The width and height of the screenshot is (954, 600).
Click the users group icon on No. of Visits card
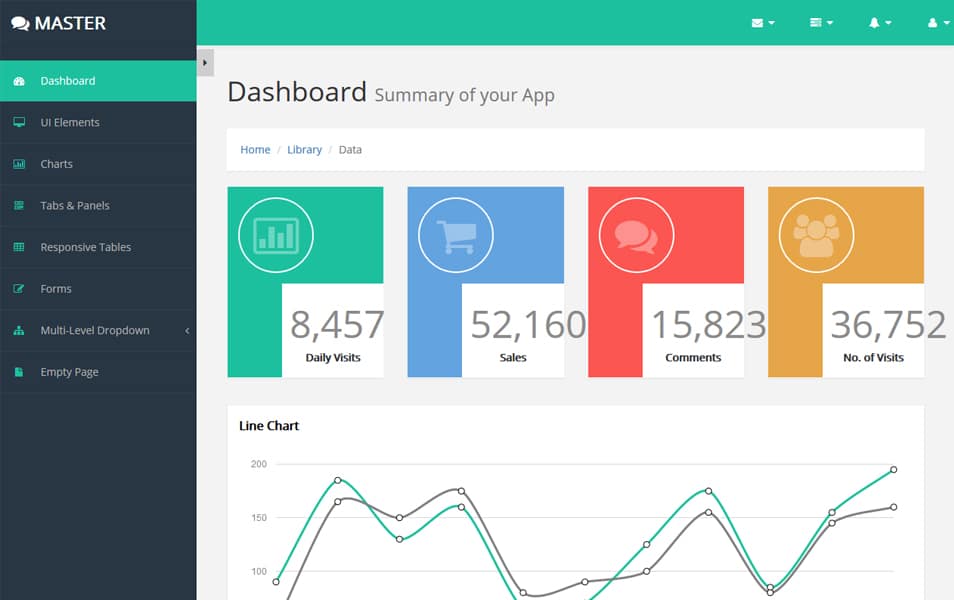816,234
